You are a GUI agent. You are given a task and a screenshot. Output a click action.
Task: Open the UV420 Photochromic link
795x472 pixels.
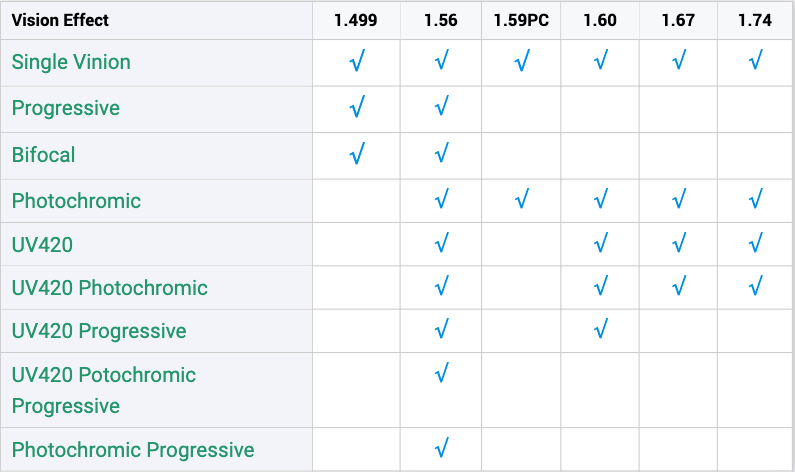(x=110, y=288)
